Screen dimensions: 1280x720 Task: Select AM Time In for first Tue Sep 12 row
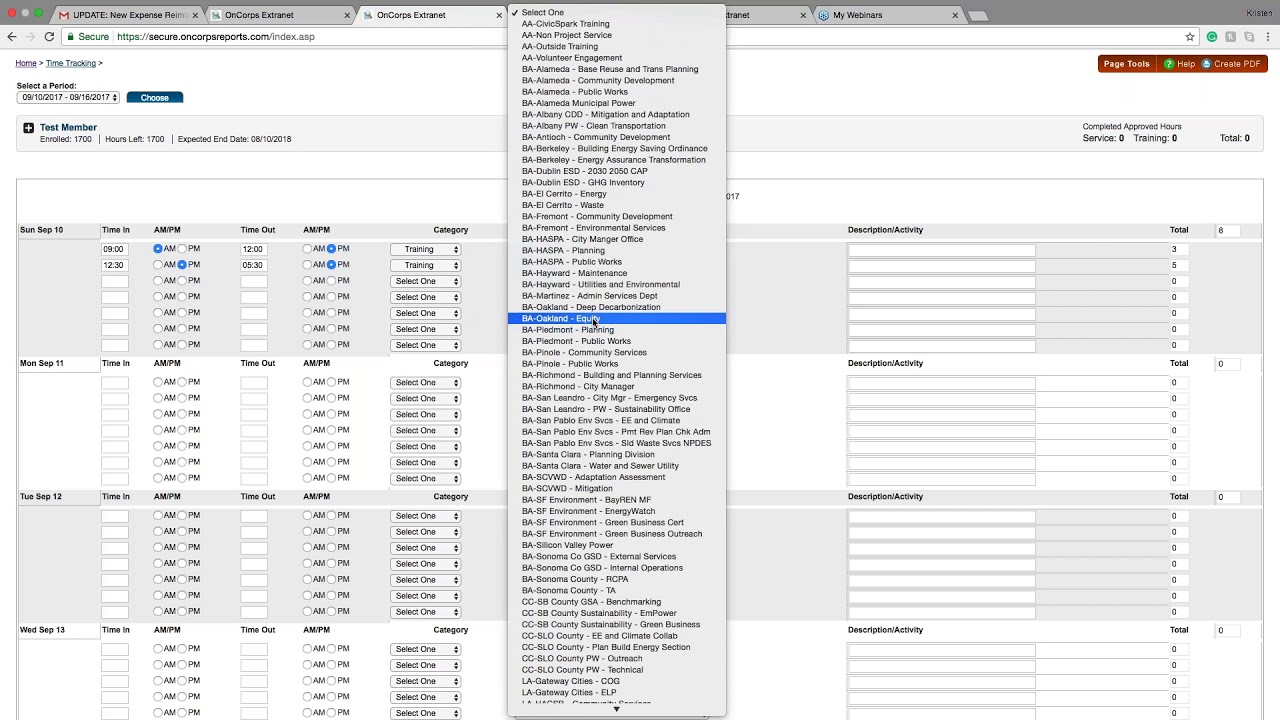click(158, 516)
